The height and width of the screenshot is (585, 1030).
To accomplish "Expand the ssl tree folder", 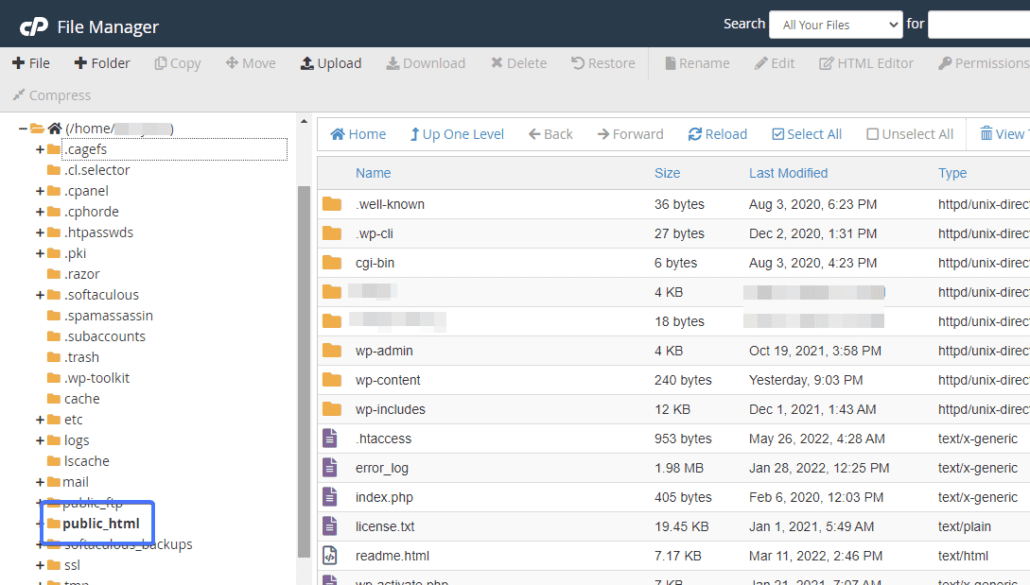I will point(40,565).
